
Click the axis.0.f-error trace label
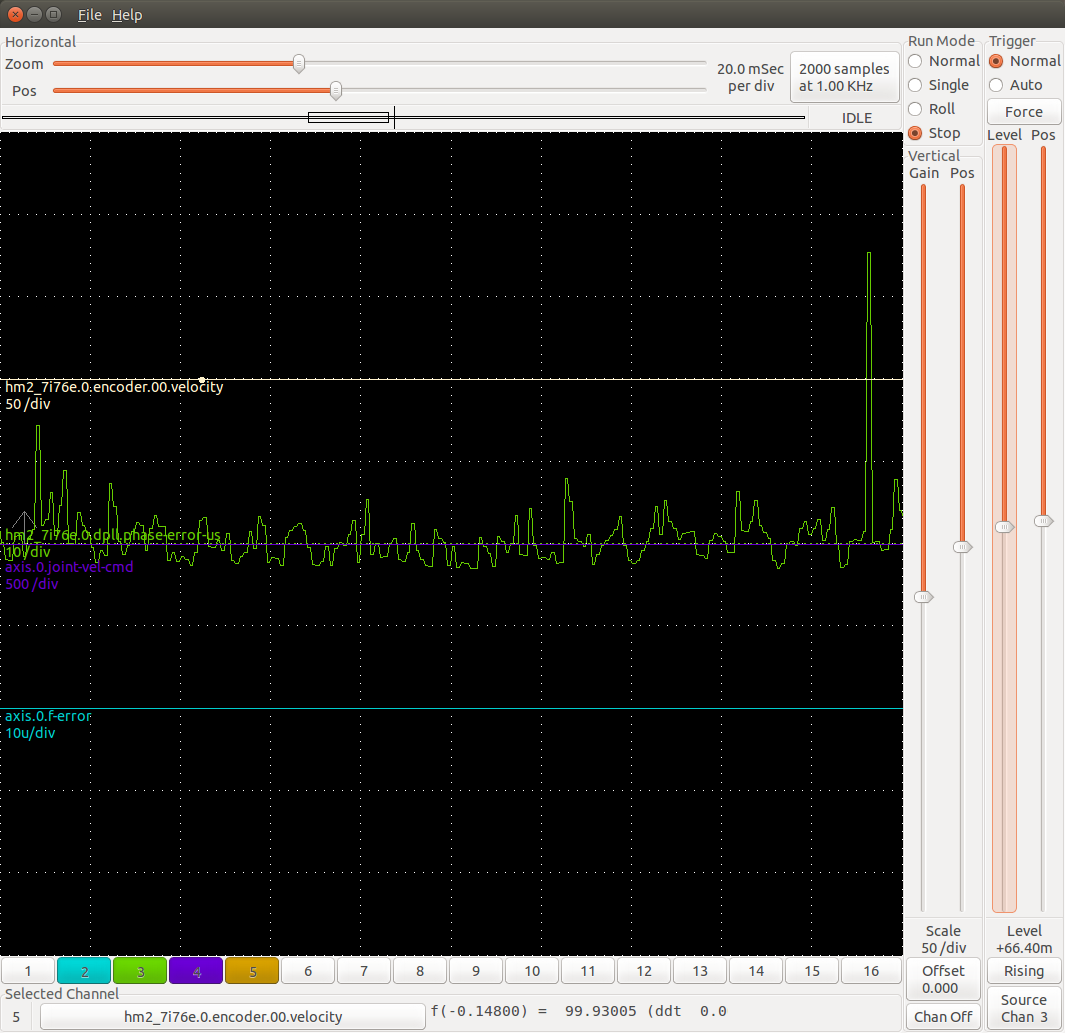coord(48,716)
